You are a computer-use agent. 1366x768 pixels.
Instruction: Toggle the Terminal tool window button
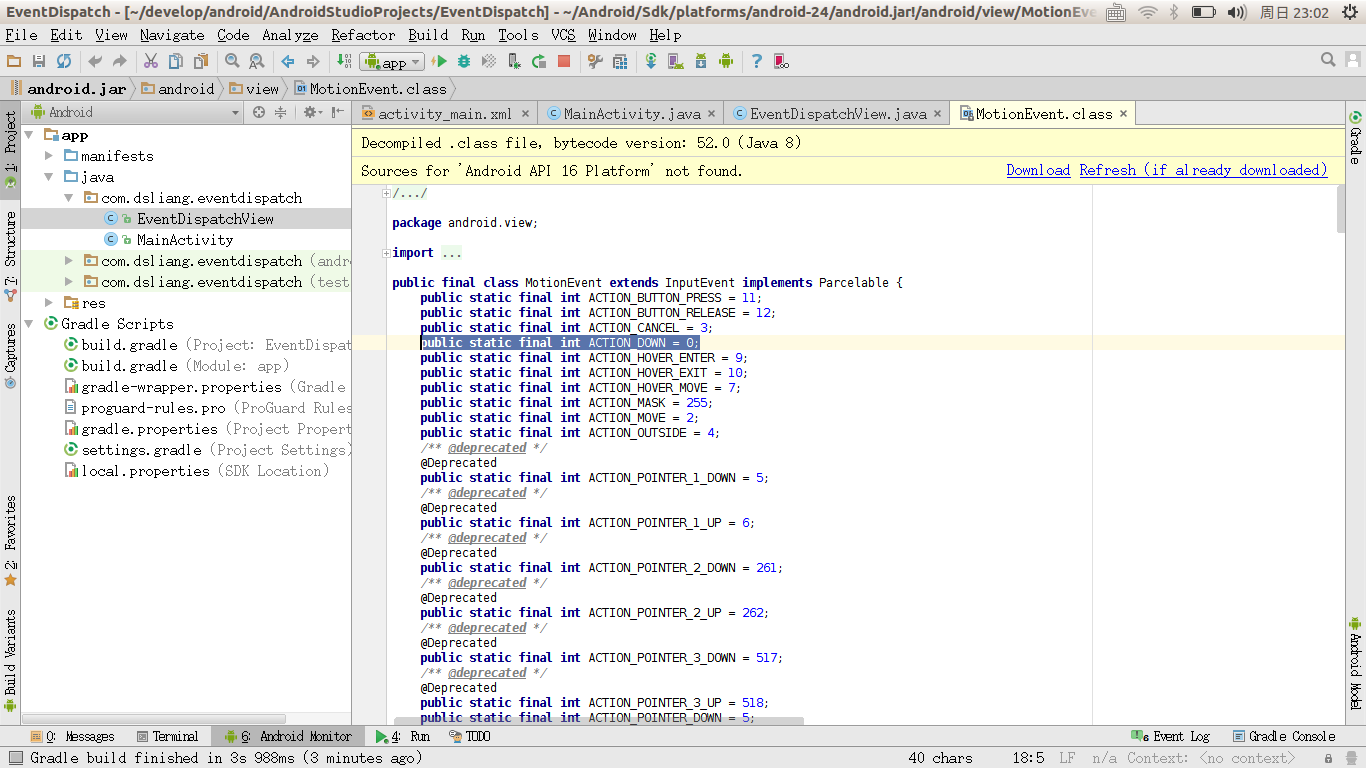coord(167,736)
